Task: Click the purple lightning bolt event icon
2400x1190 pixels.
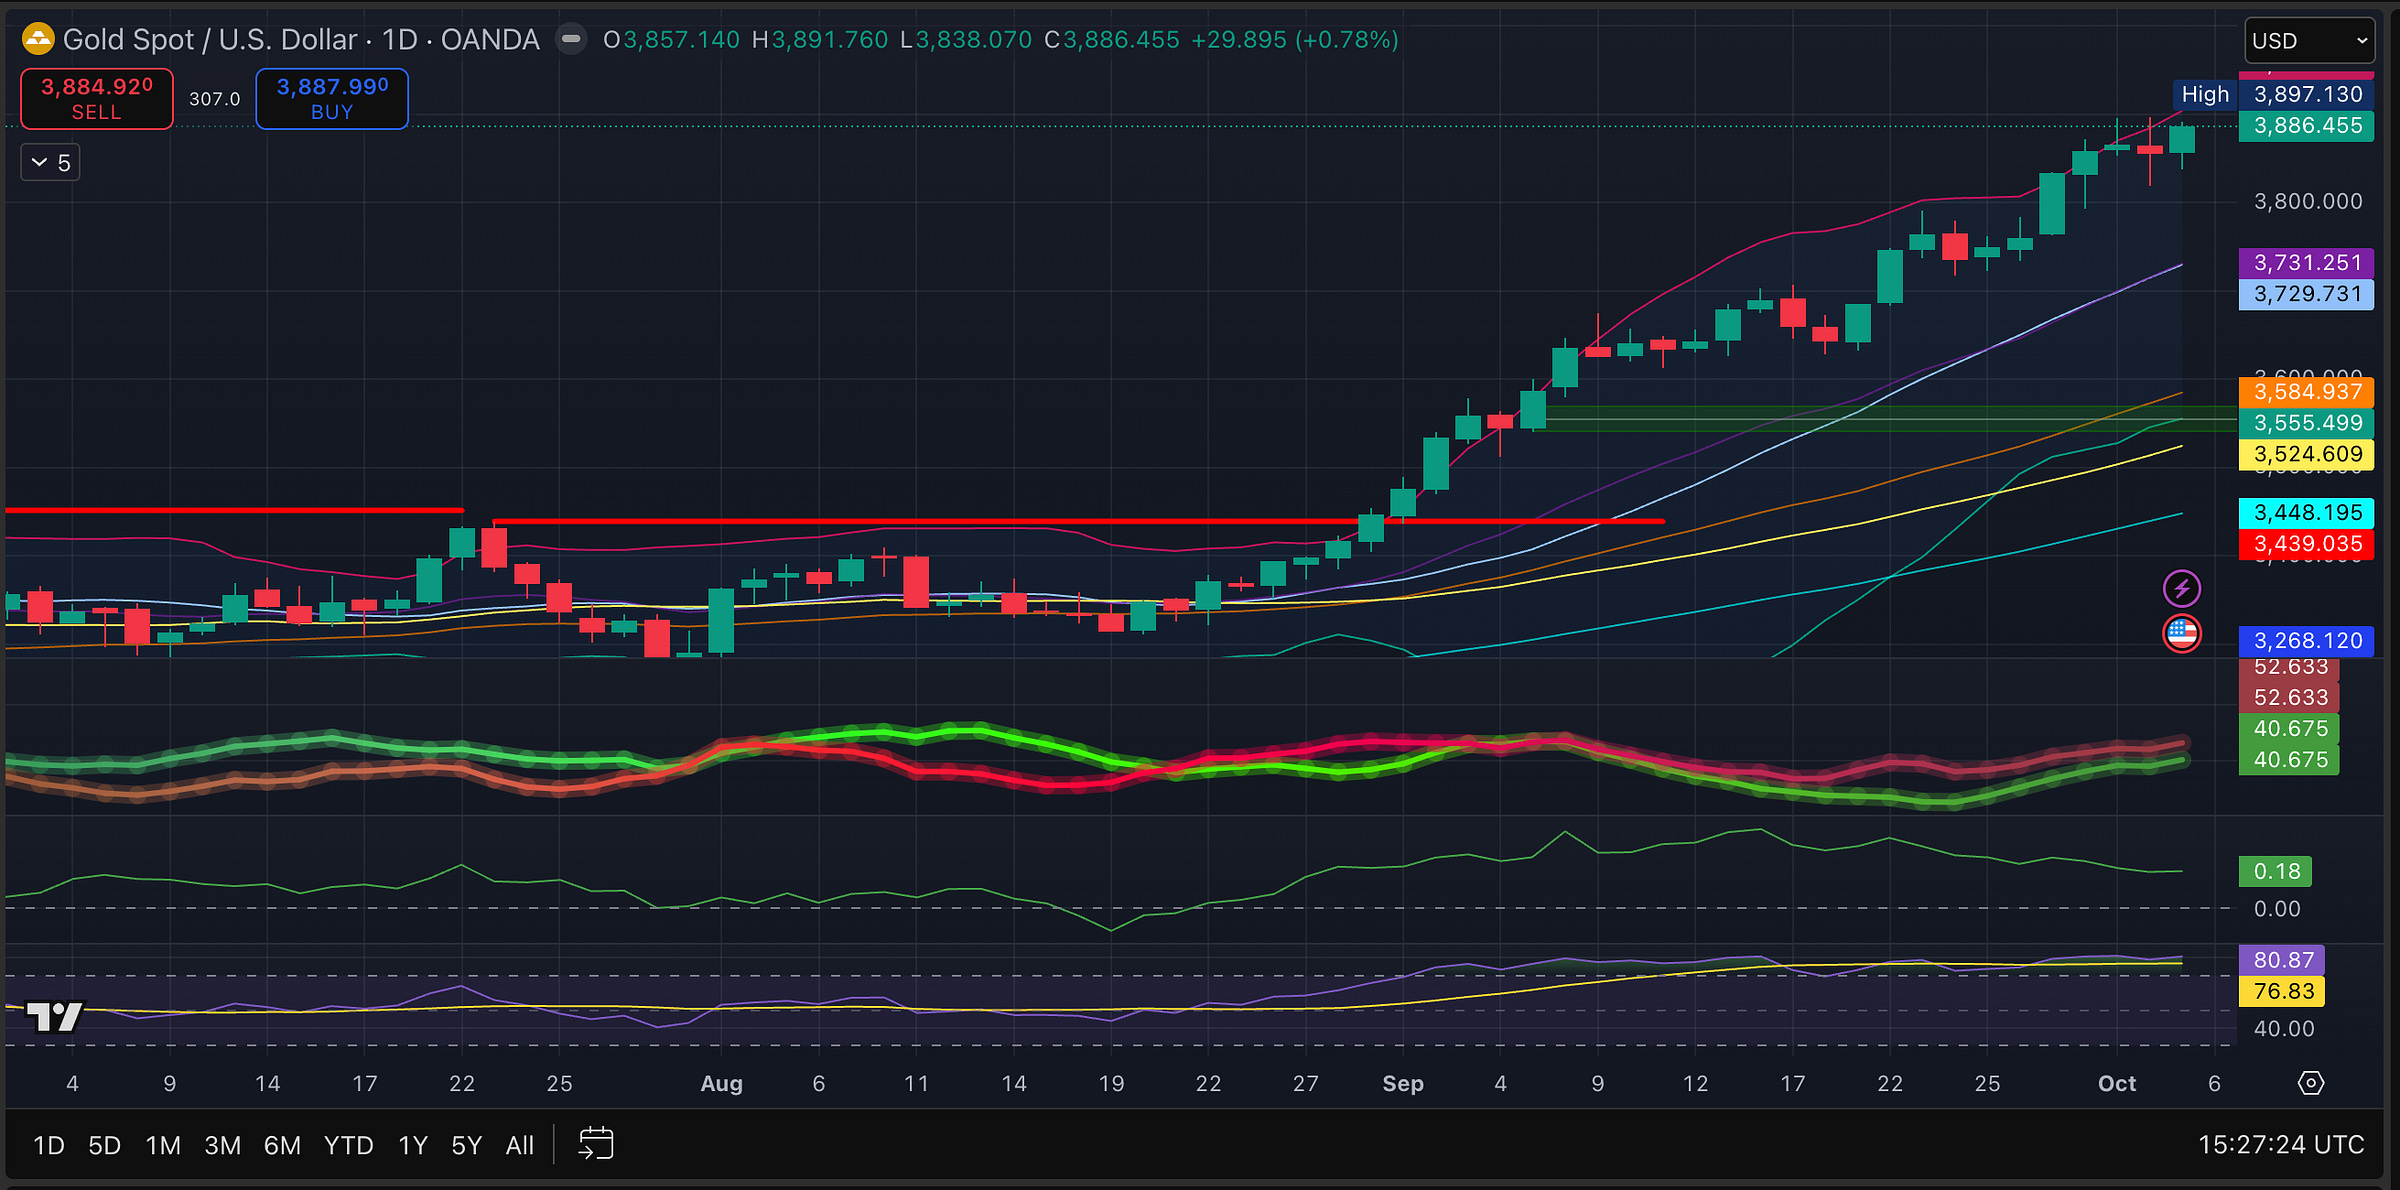Action: [2181, 588]
